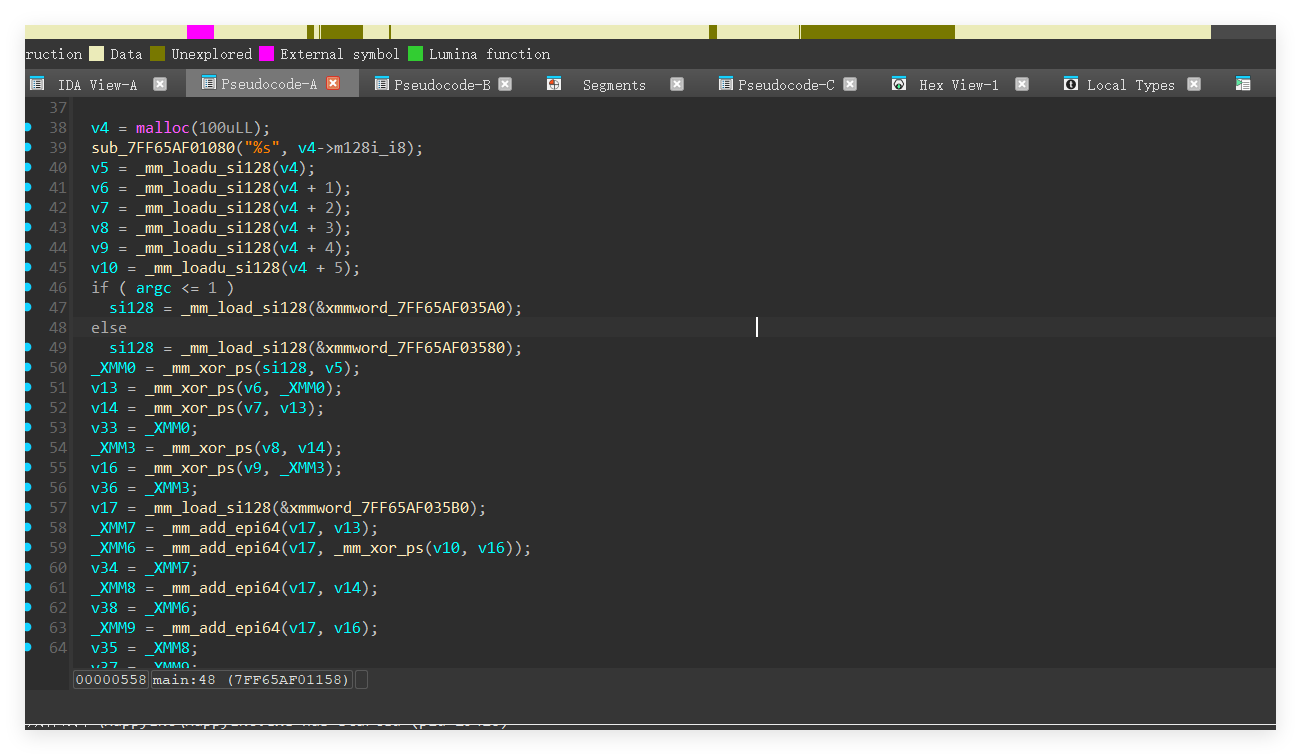Open the Pseudocode-C tab
The width and height of the screenshot is (1301, 755).
[x=786, y=85]
